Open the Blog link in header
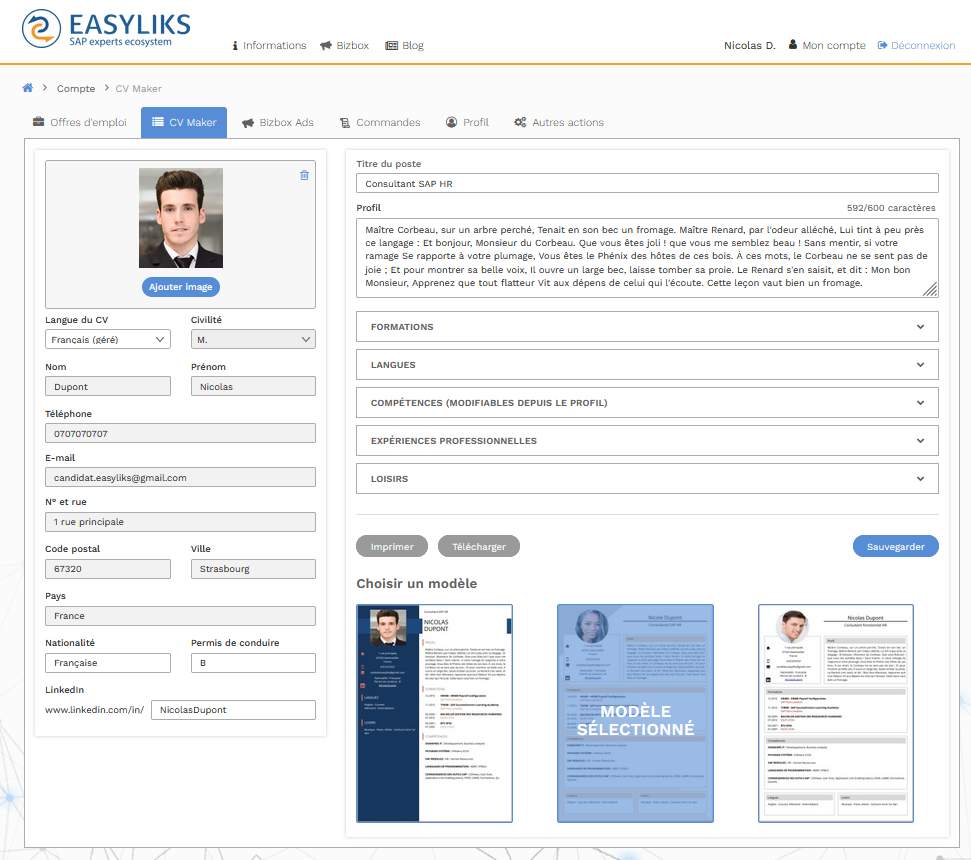Viewport: 971px width, 860px height. pos(404,45)
